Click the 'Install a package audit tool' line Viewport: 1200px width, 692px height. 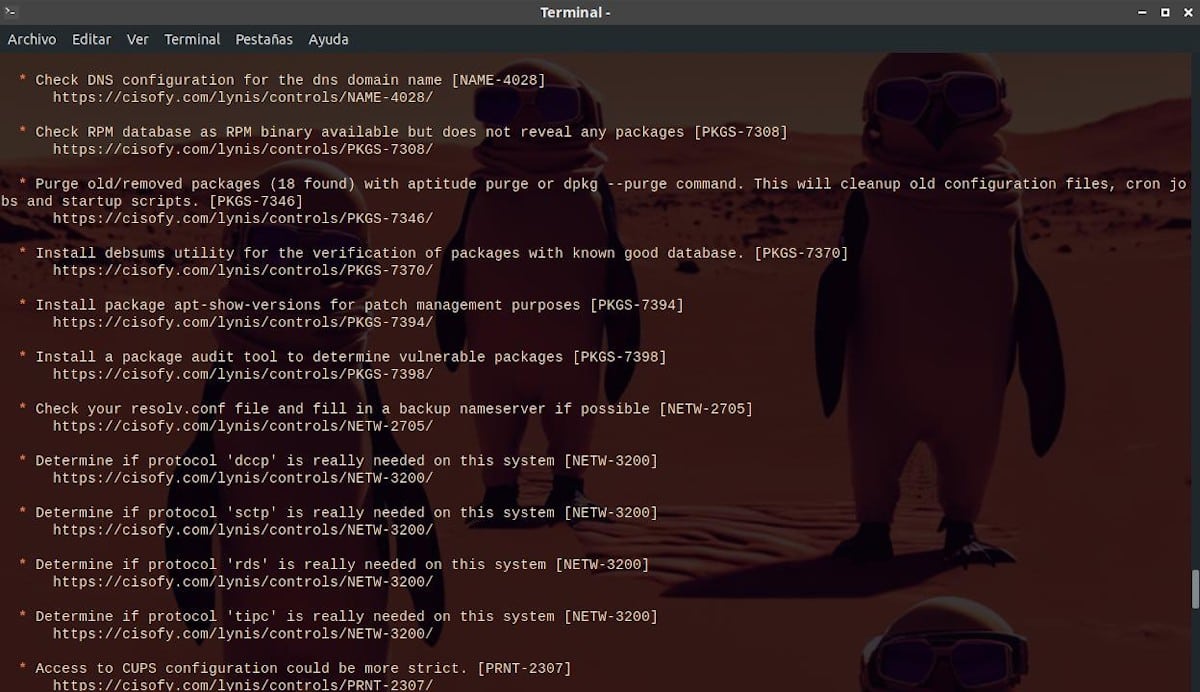click(342, 357)
